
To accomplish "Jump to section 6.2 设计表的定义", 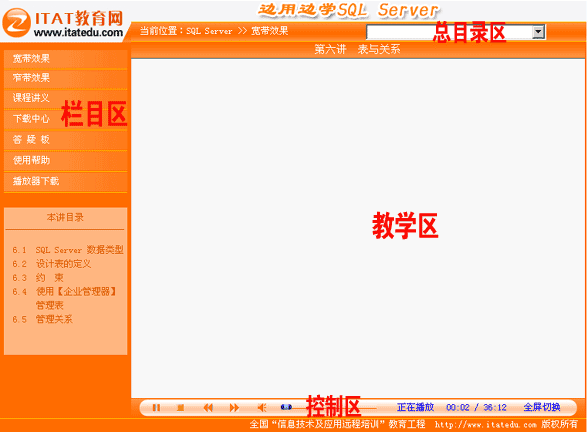I will click(x=51, y=264).
